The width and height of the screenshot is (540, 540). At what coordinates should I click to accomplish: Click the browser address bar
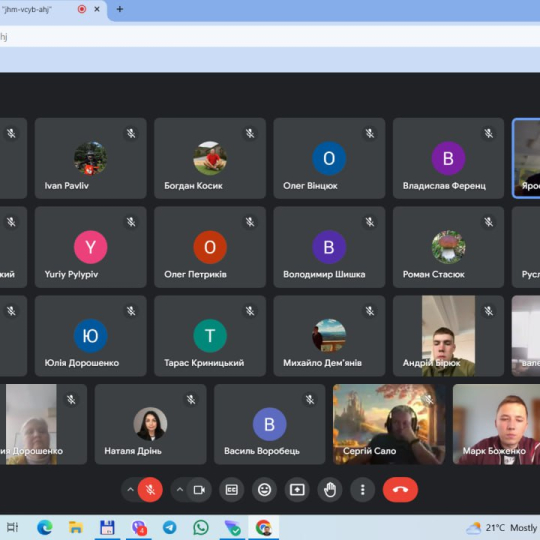pyautogui.click(x=270, y=37)
